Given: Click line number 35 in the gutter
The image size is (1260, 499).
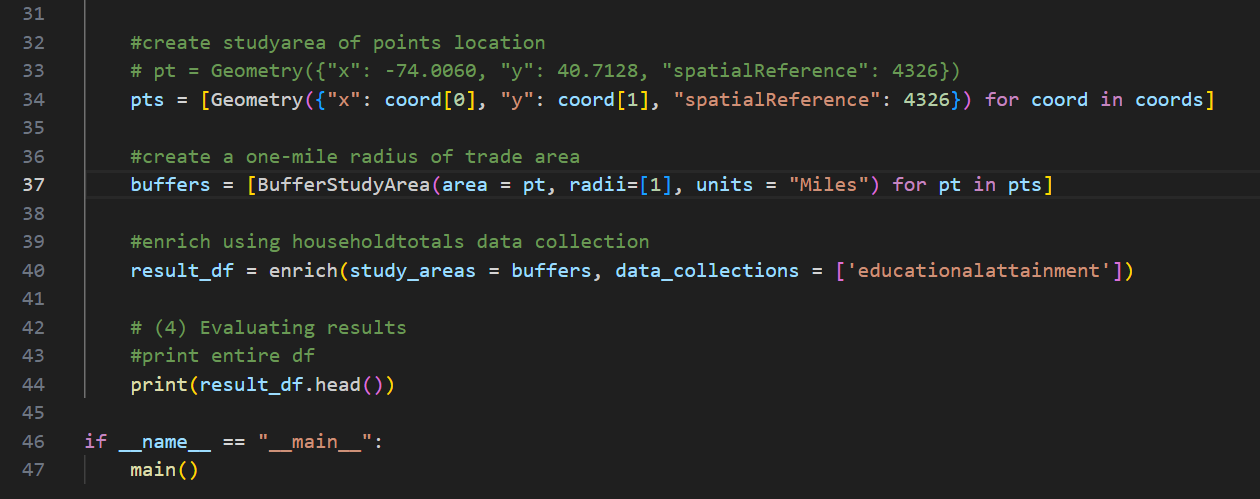Looking at the screenshot, I should (34, 128).
